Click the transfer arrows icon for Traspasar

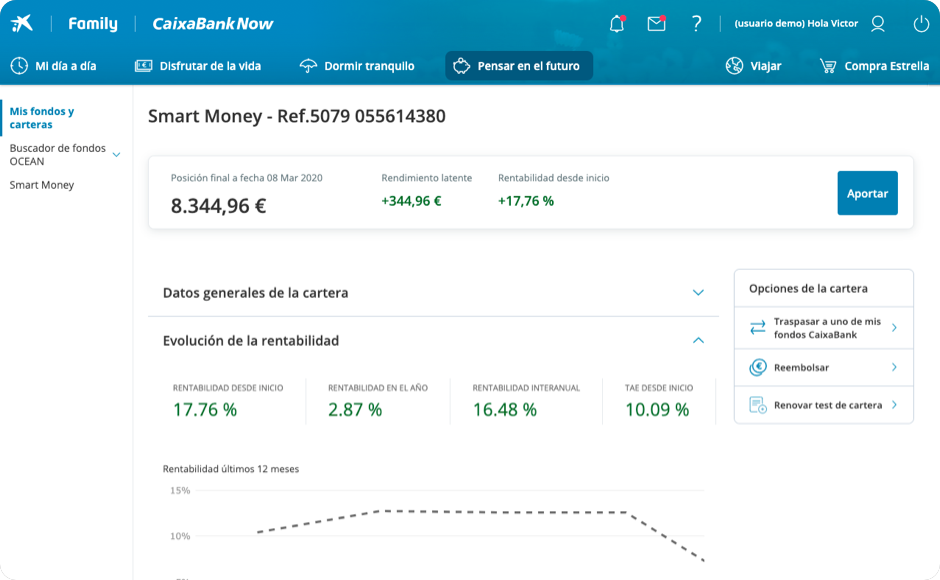click(x=758, y=327)
